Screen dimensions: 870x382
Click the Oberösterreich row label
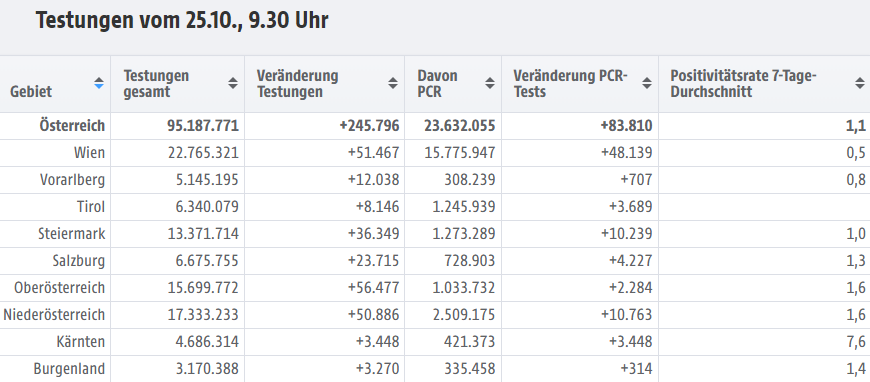pyautogui.click(x=59, y=288)
